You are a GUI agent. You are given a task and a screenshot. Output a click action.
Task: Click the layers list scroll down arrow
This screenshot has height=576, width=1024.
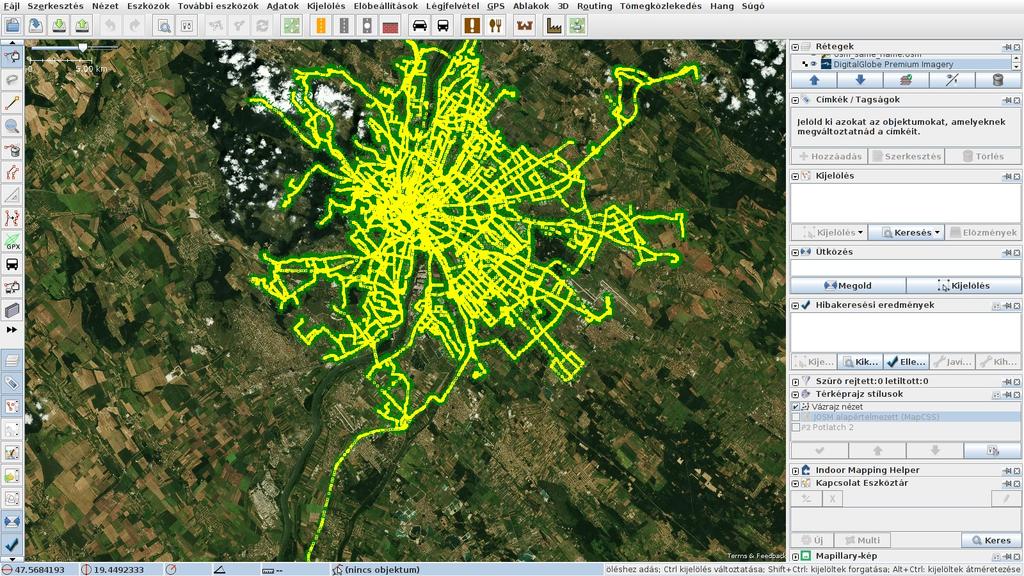point(1016,67)
